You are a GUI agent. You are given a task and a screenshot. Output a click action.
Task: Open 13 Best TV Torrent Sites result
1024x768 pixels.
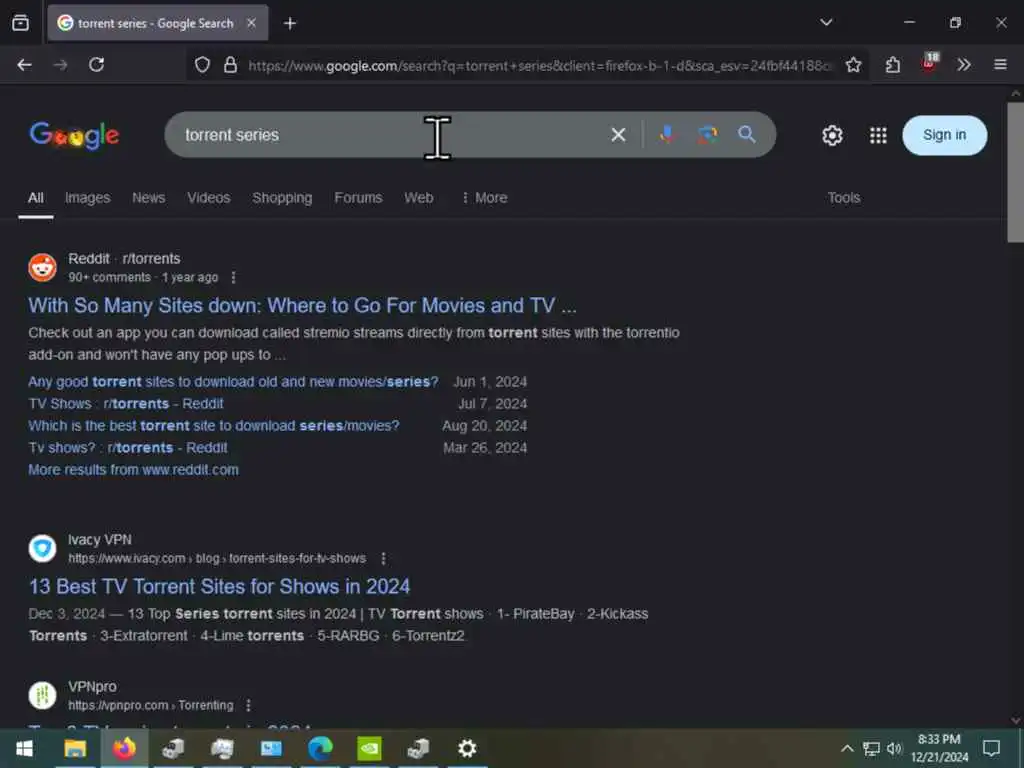pyautogui.click(x=219, y=586)
